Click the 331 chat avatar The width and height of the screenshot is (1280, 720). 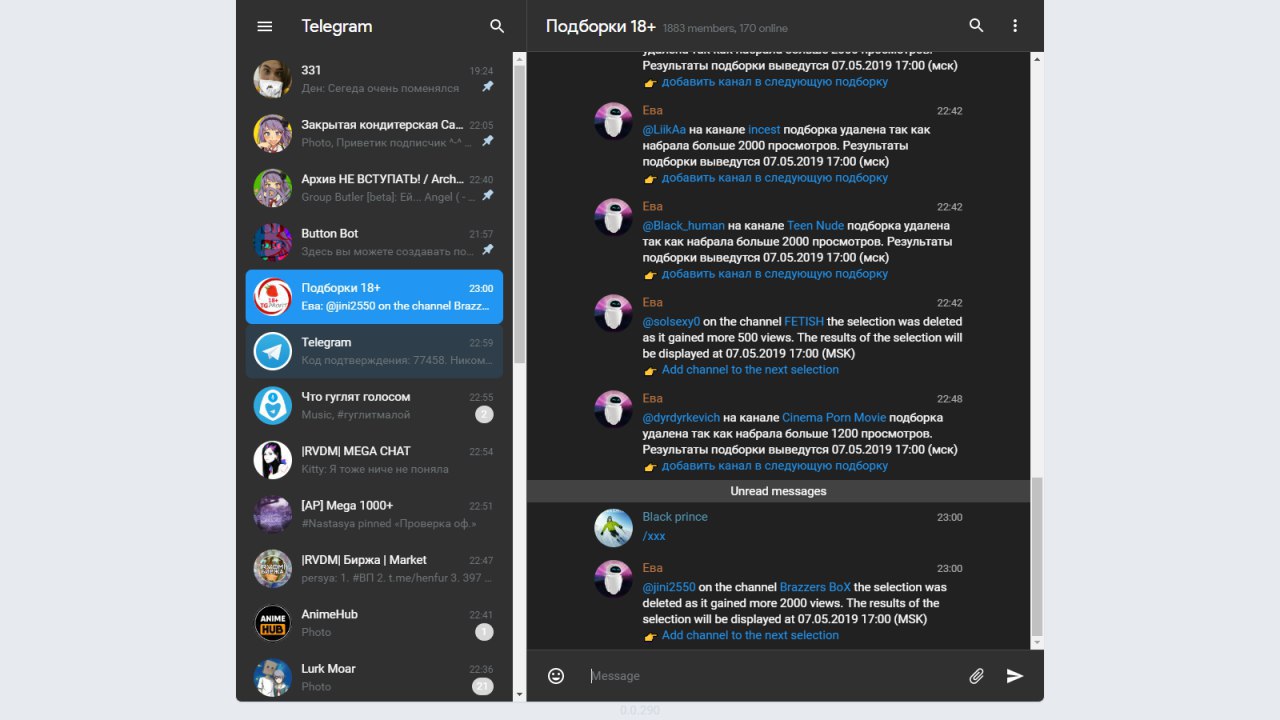(273, 79)
